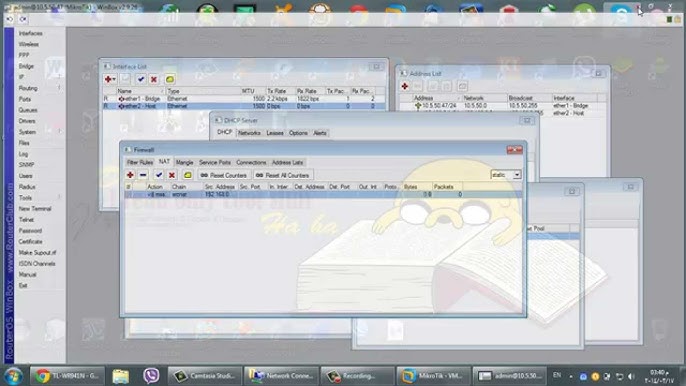This screenshot has width=686, height=386.
Task: Open the SNMP menu item
Action: [x=26, y=165]
